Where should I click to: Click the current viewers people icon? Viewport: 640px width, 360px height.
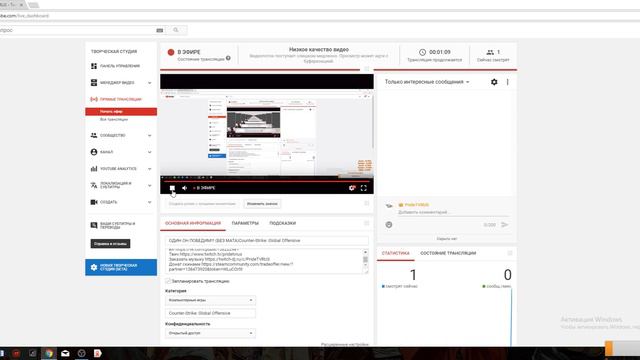(x=490, y=52)
